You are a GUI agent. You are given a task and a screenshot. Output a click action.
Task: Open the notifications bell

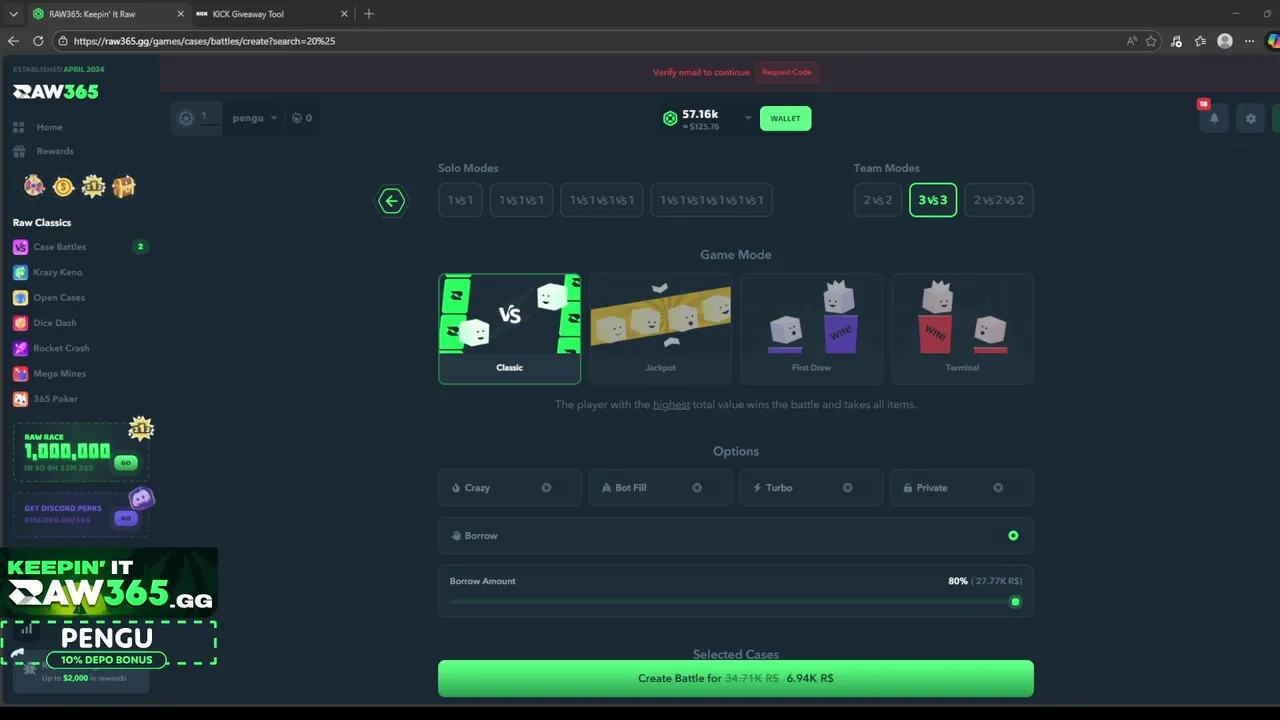coord(1214,118)
